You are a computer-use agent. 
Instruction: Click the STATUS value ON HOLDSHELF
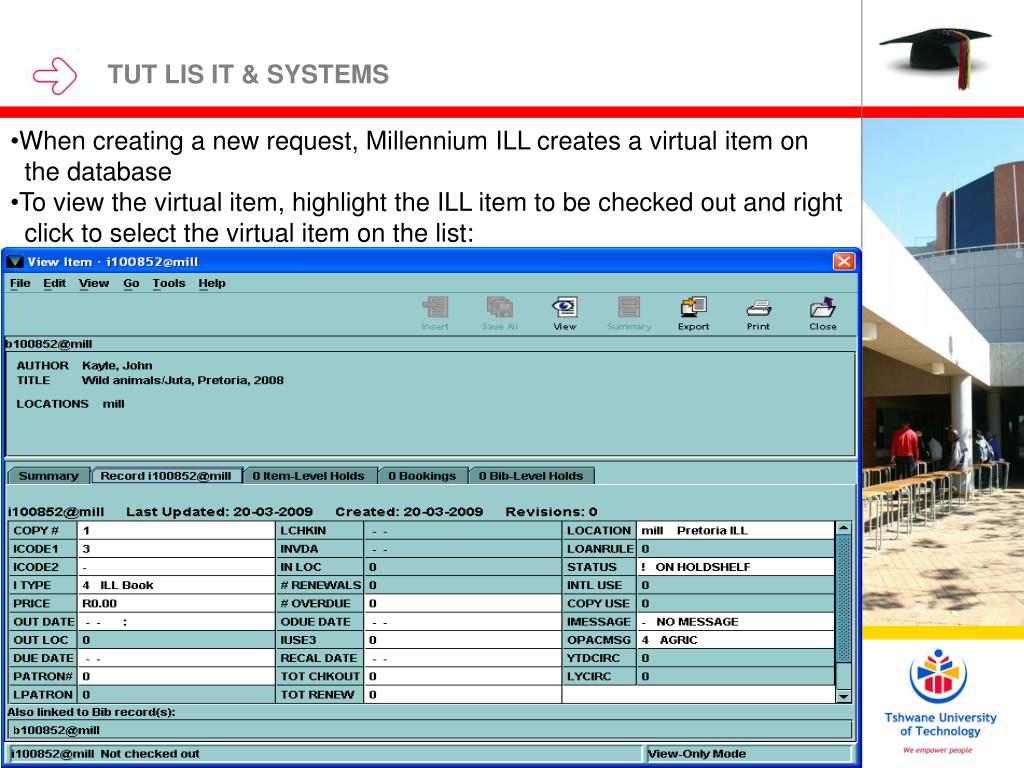pyautogui.click(x=735, y=567)
